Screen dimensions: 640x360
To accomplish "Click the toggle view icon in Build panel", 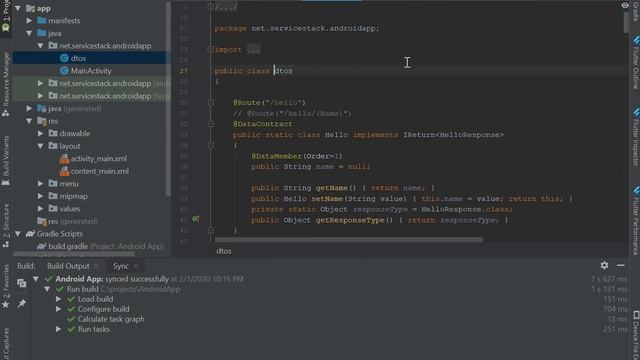I will point(22,283).
